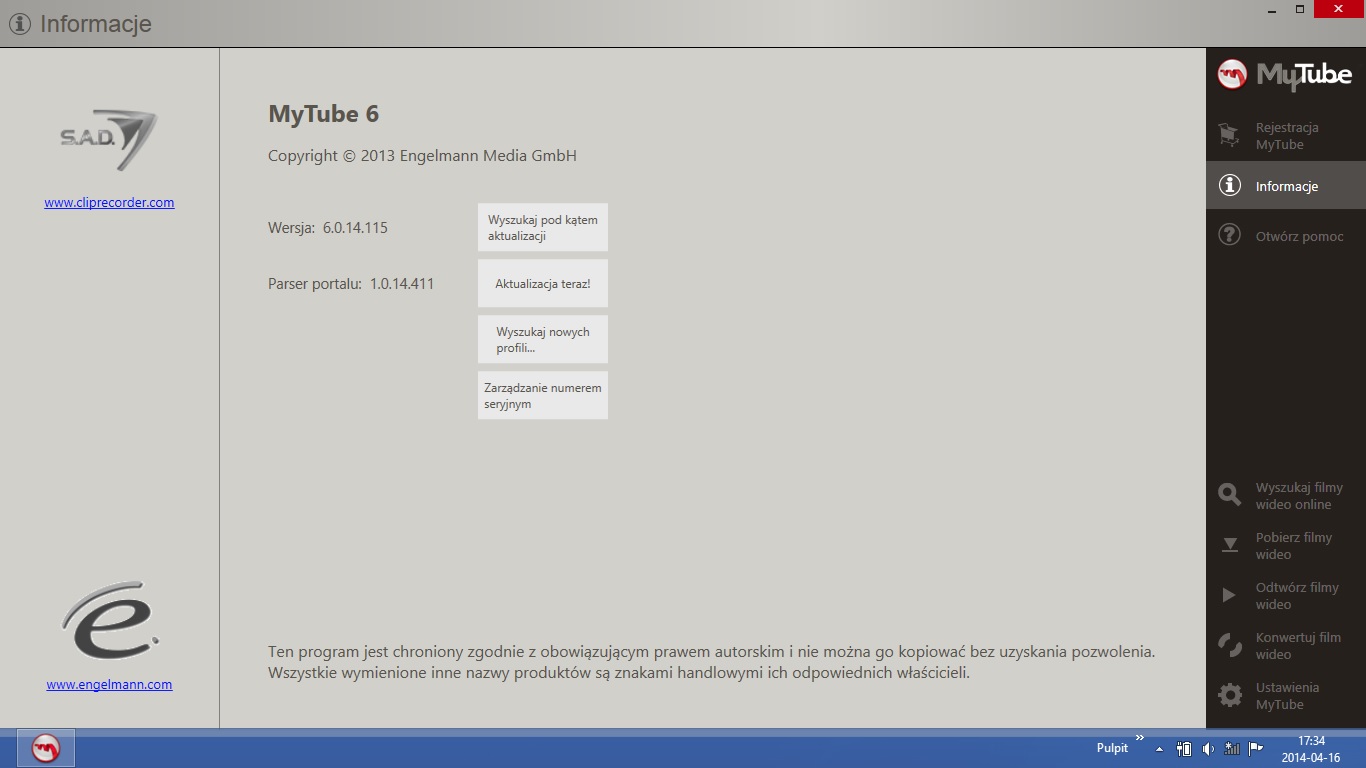
Task: Select Informacje menu entry
Action: point(1286,186)
